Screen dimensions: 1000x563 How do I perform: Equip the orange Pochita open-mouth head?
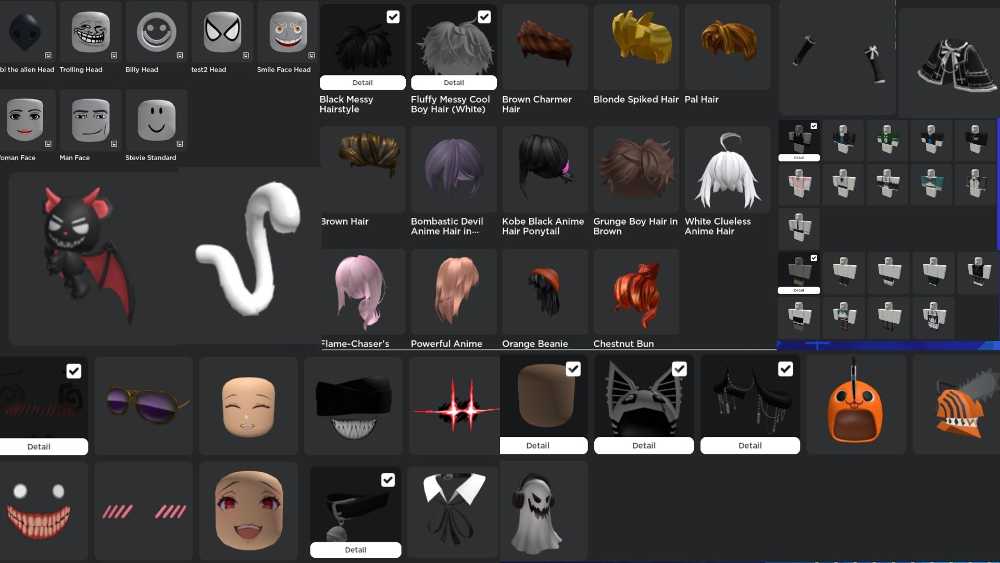[x=856, y=404]
